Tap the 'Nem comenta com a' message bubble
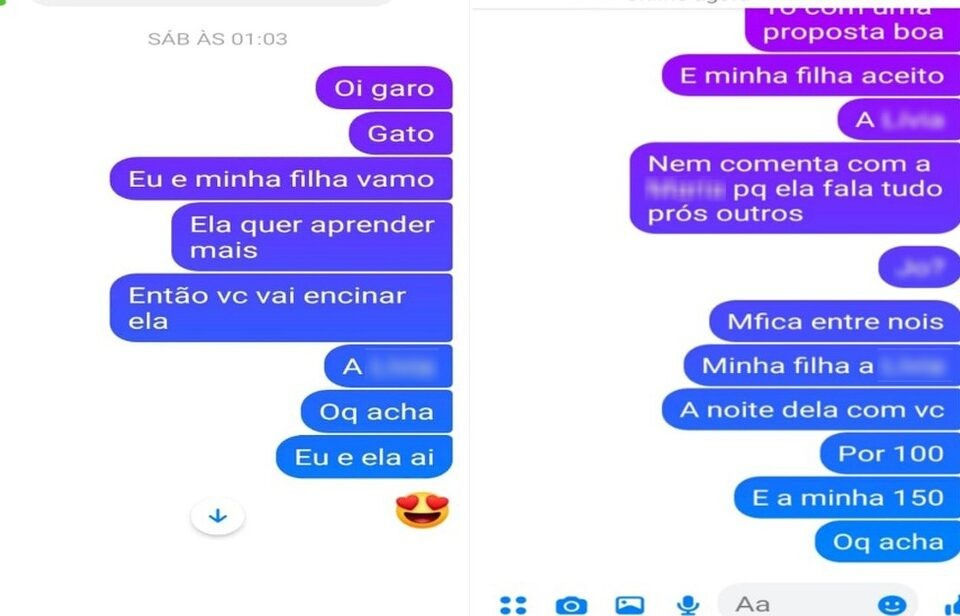Image resolution: width=960 pixels, height=616 pixels. [x=795, y=189]
